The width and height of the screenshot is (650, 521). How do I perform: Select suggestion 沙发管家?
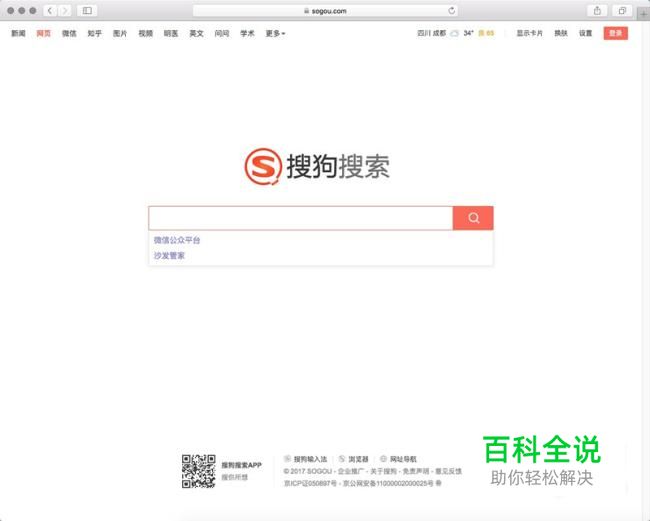pyautogui.click(x=169, y=256)
